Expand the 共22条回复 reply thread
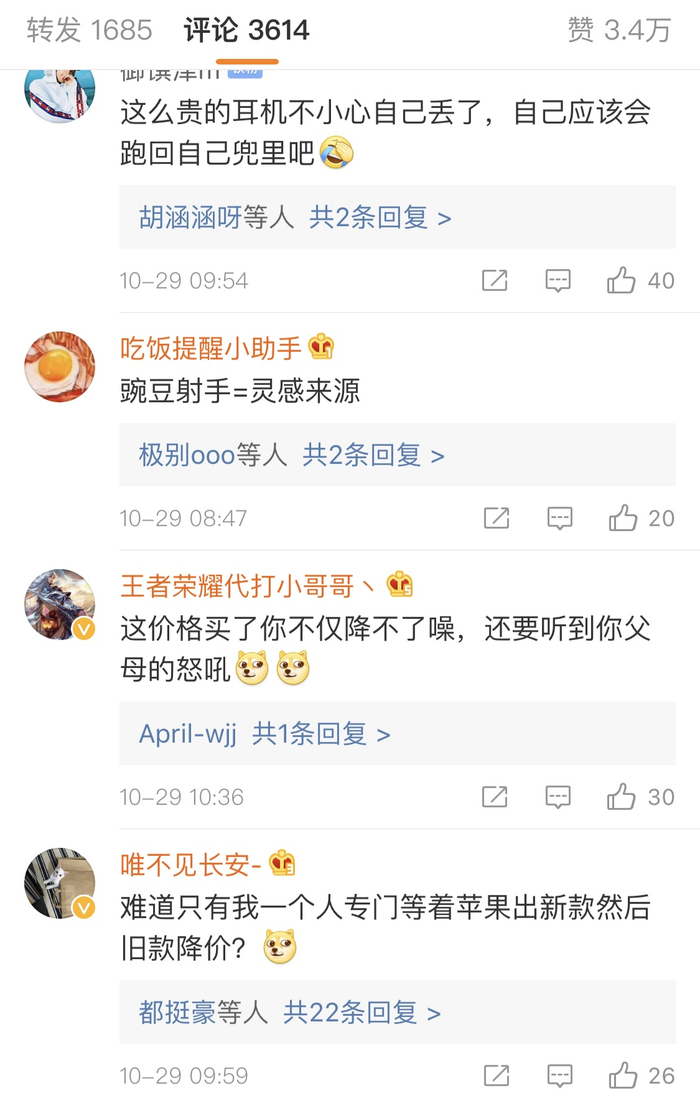The height and width of the screenshot is (1104, 700). [361, 1013]
